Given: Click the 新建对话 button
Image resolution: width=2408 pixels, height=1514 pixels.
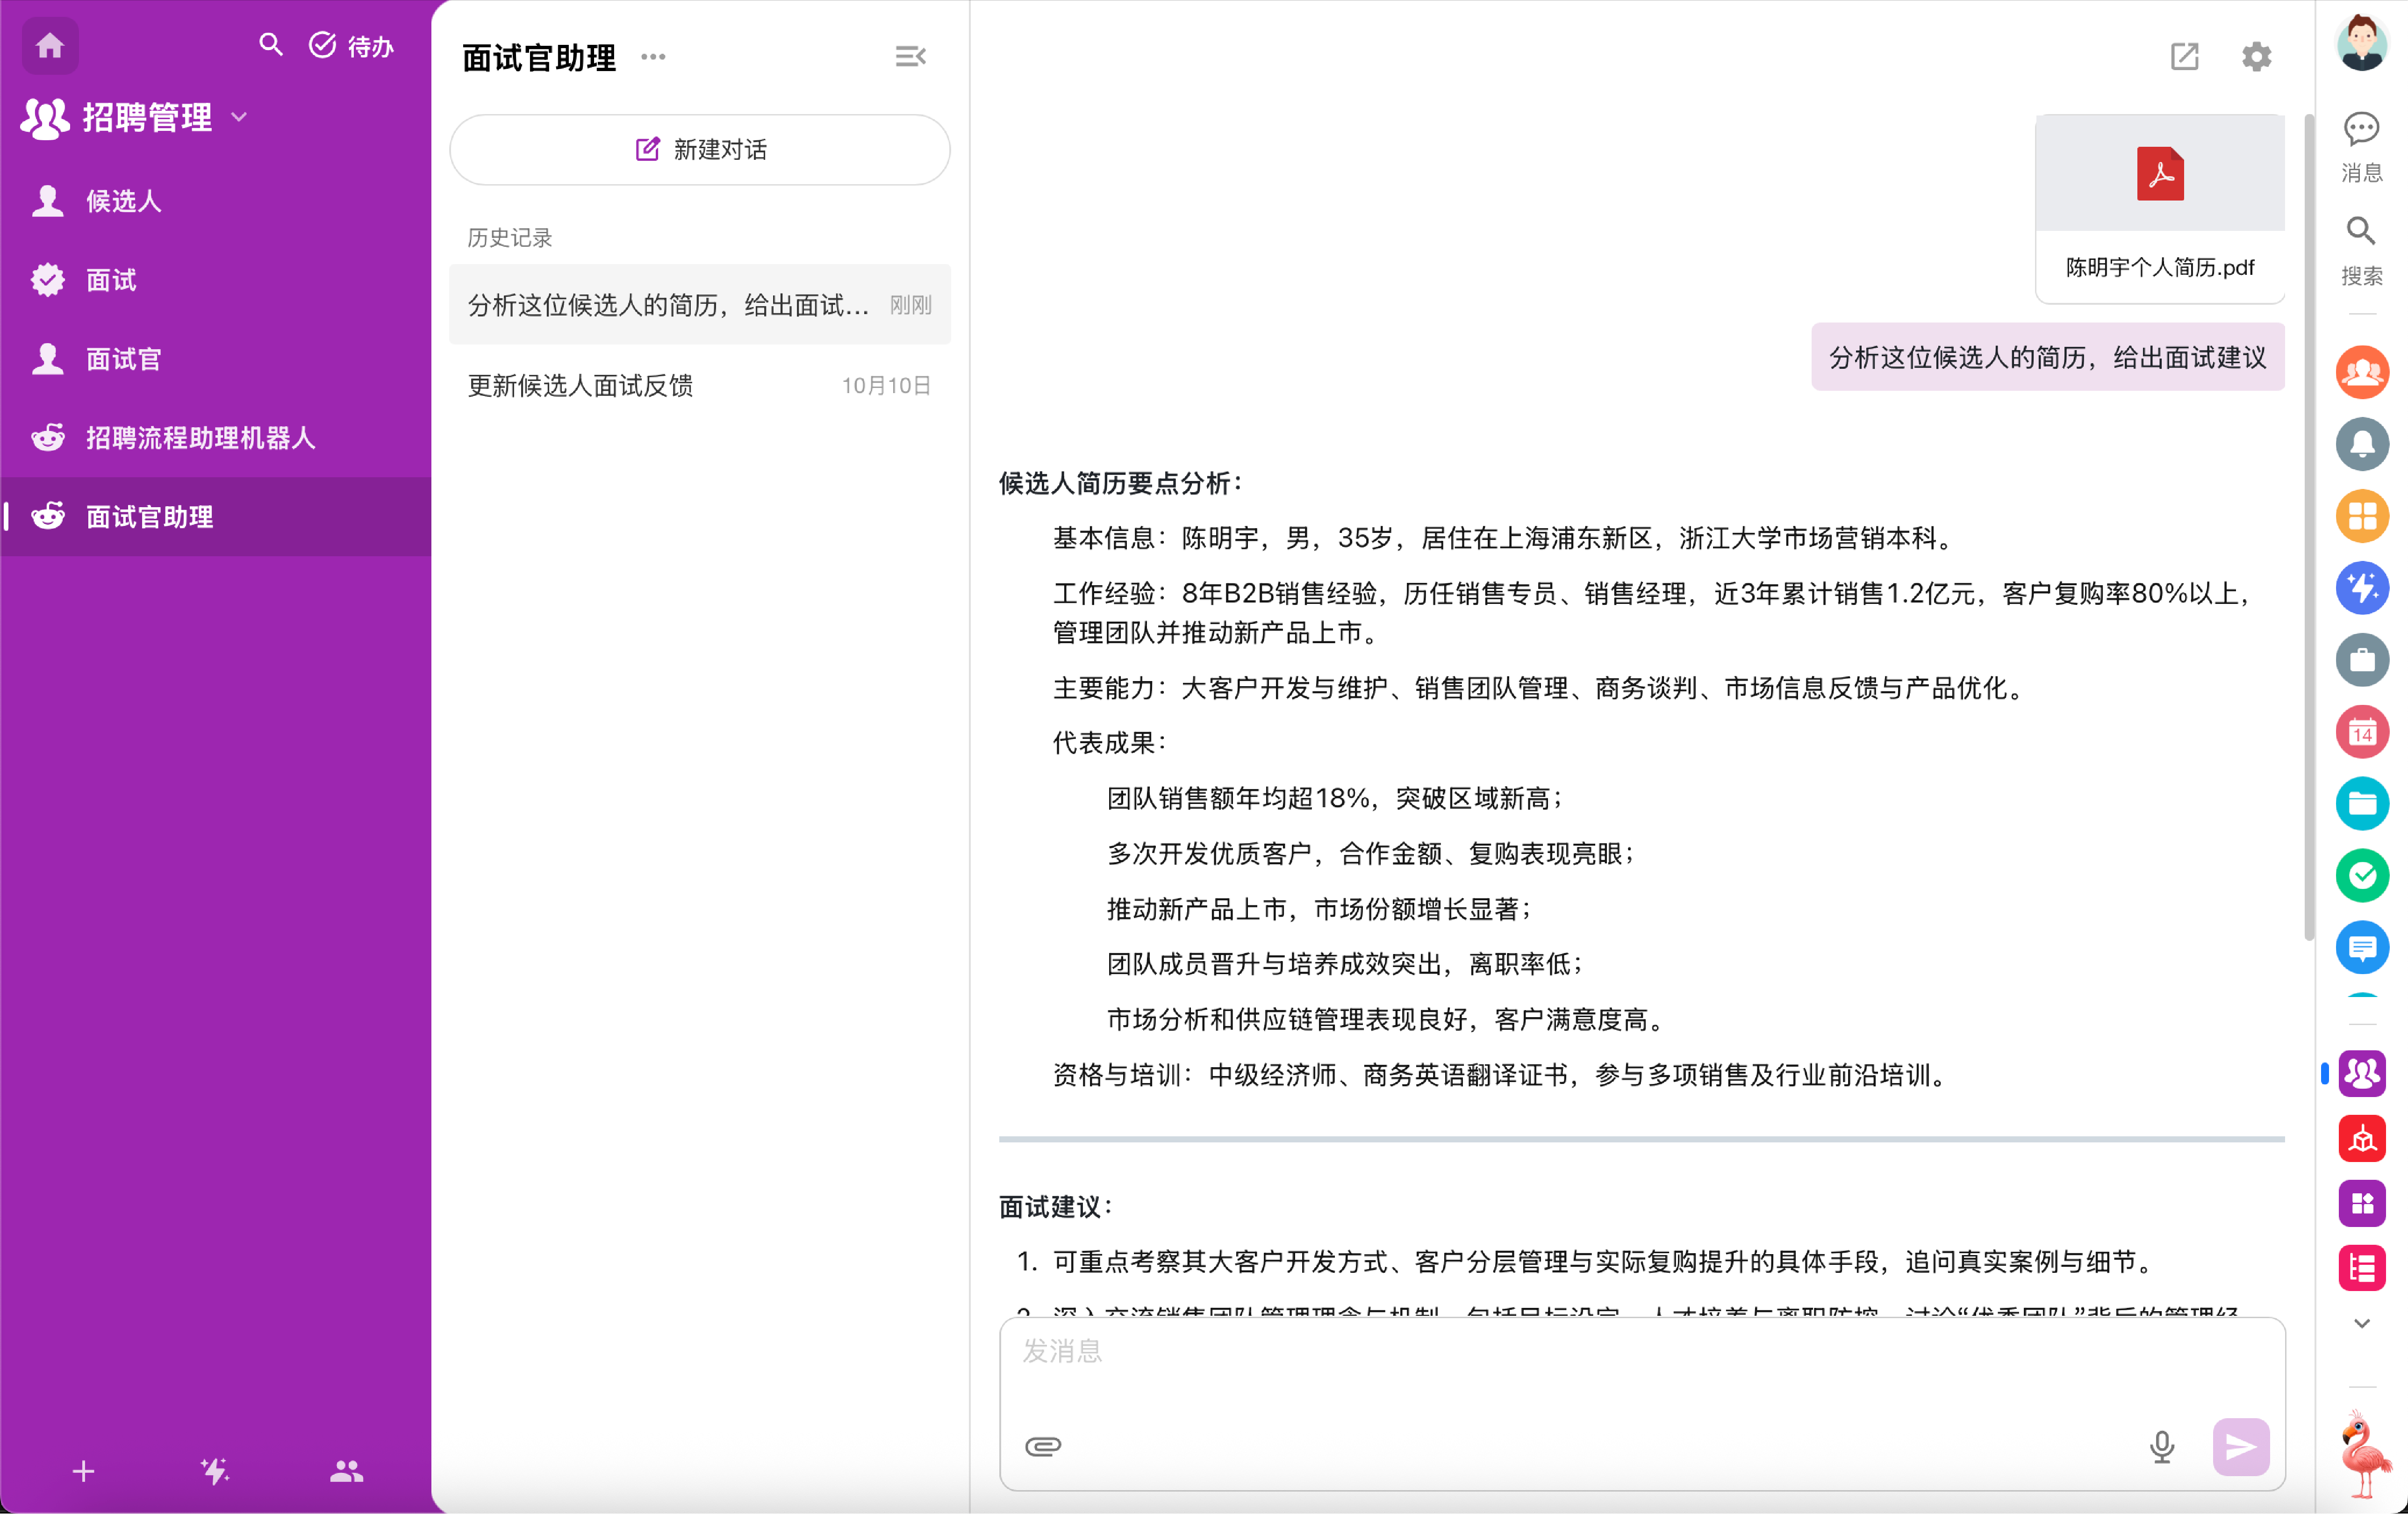Looking at the screenshot, I should [700, 150].
